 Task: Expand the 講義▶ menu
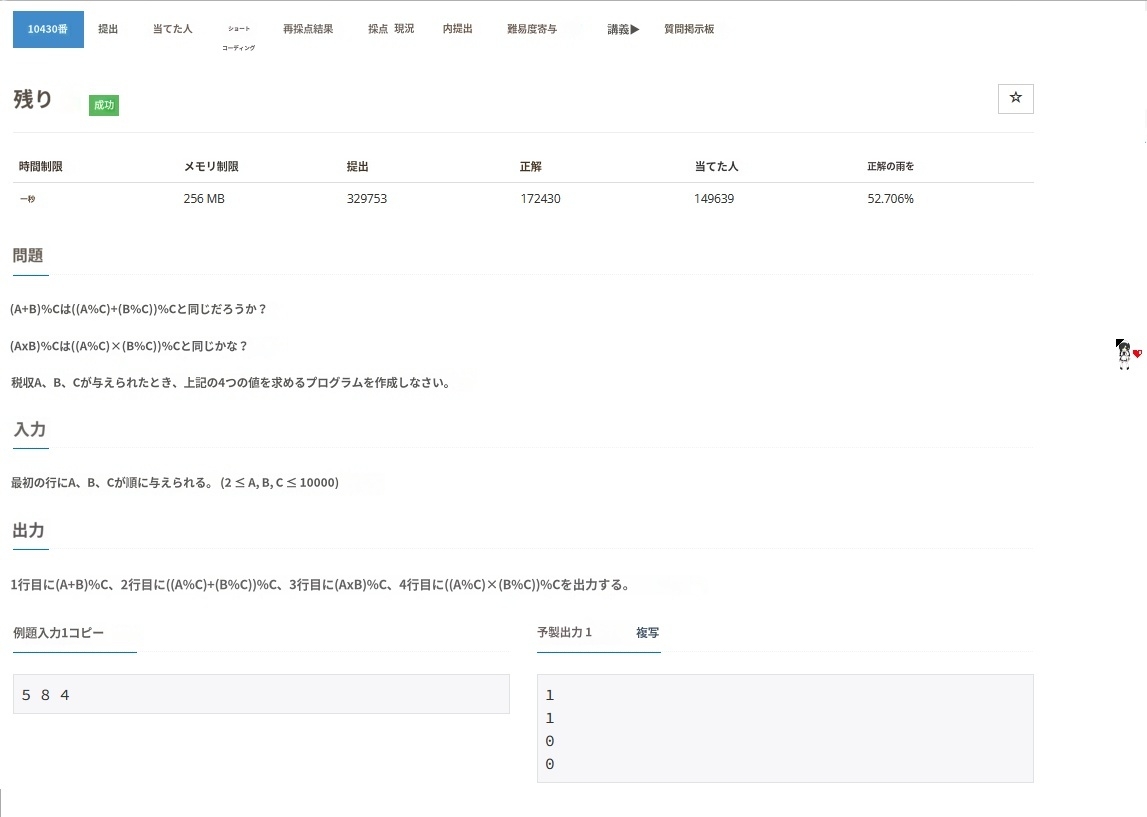pos(623,29)
